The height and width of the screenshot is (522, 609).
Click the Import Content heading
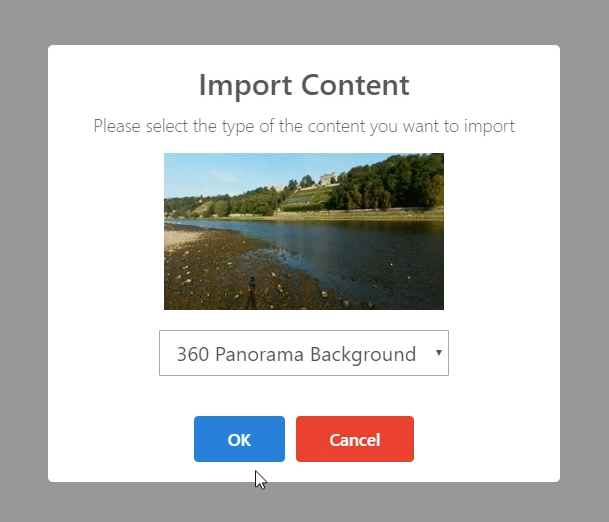303,85
